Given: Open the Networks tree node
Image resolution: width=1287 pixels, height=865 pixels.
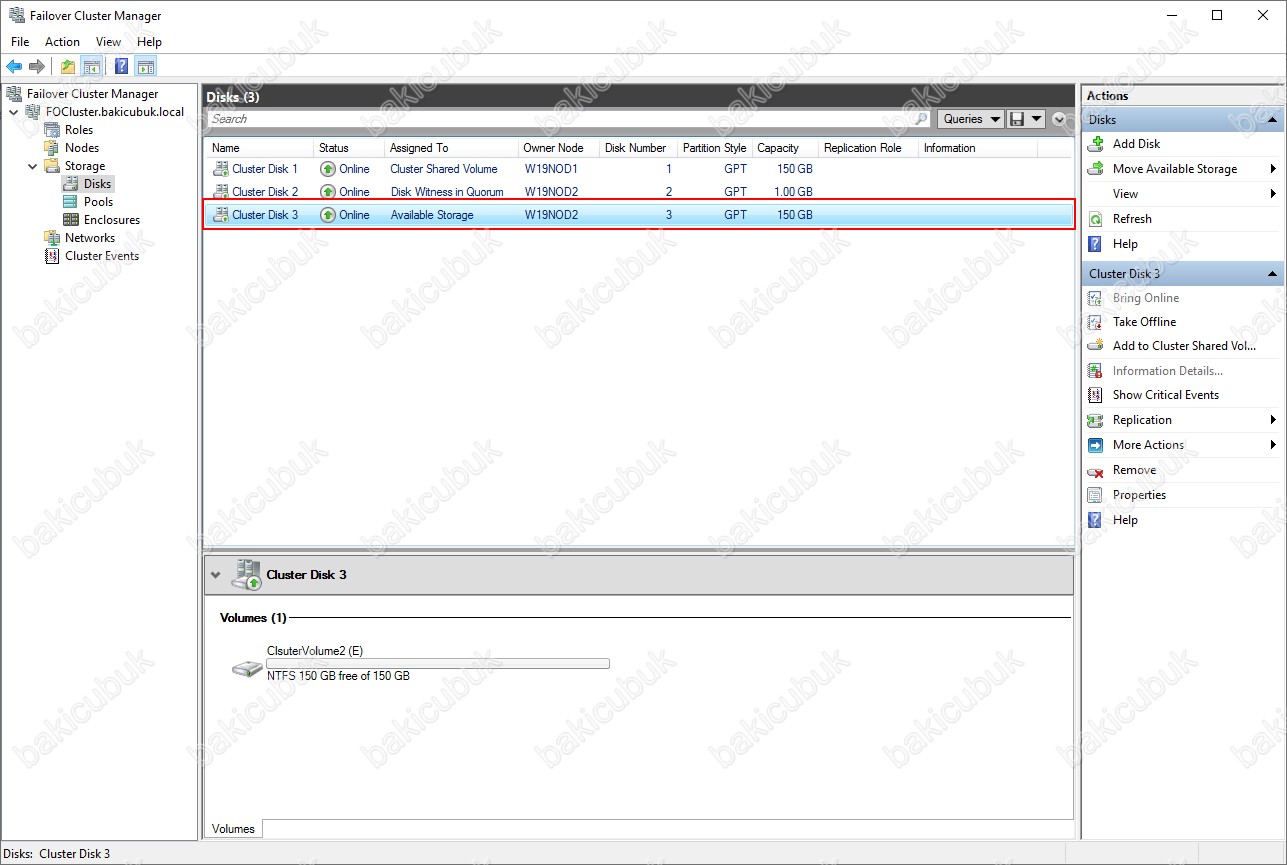Looking at the screenshot, I should coord(90,238).
